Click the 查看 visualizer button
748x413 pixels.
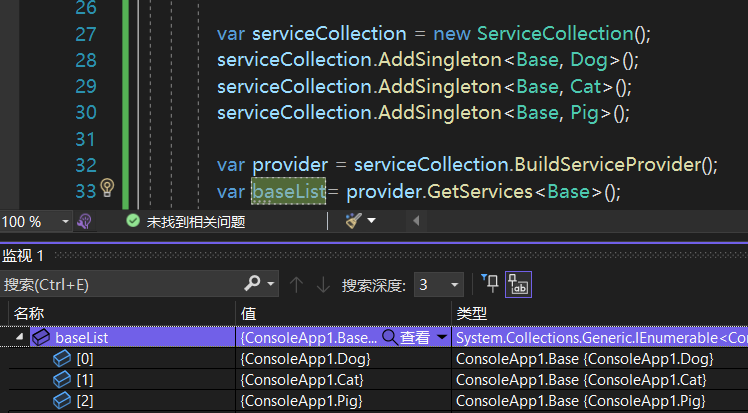[x=406, y=337]
